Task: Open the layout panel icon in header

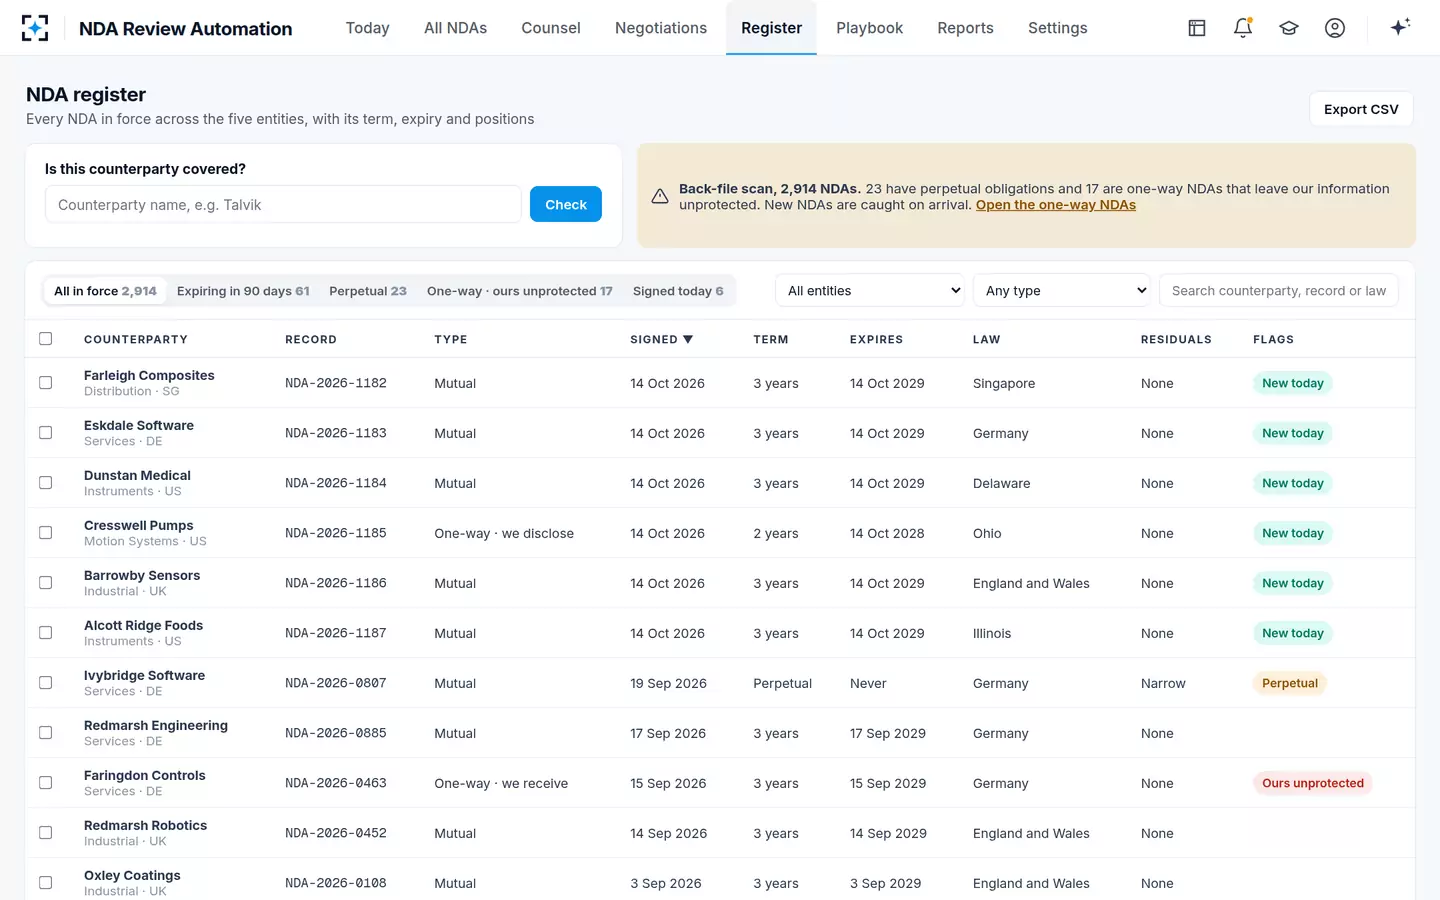Action: [1197, 28]
